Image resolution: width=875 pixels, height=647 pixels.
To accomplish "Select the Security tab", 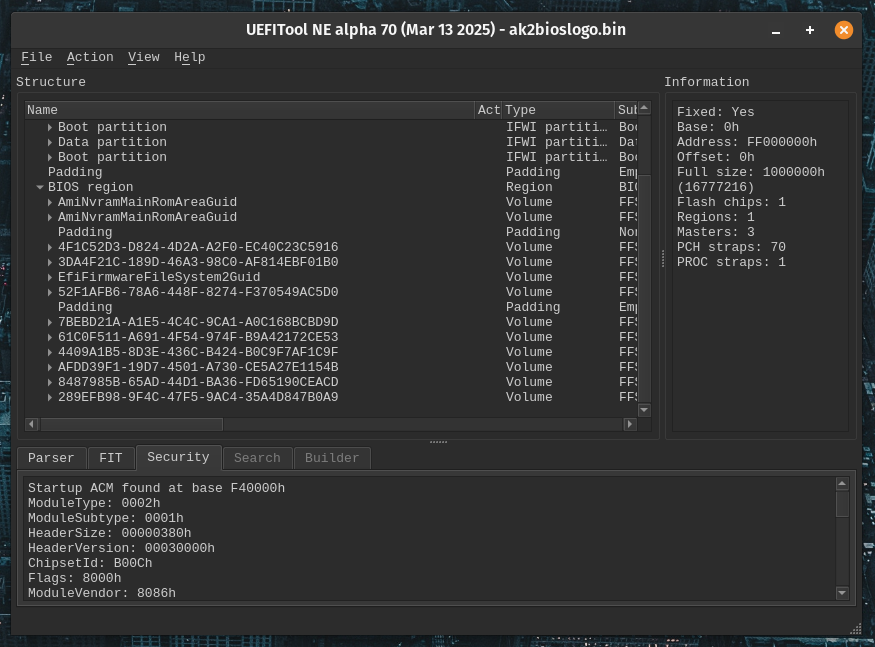I will click(x=178, y=457).
